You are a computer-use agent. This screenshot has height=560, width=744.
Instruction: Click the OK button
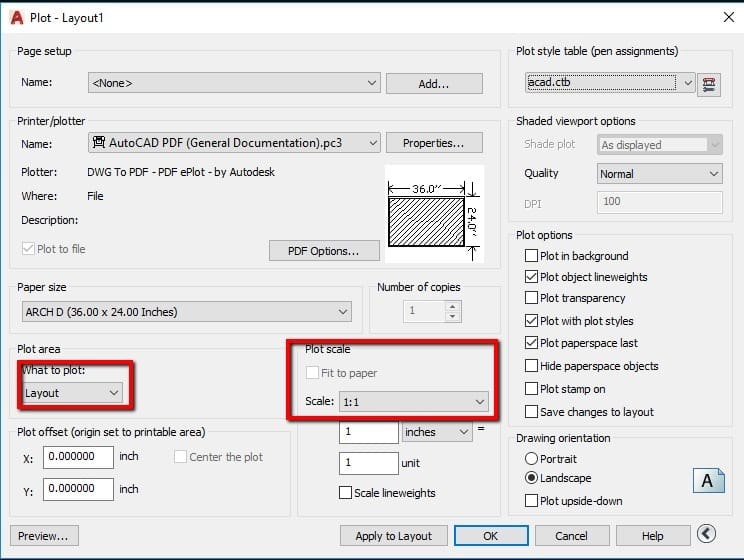coord(491,536)
